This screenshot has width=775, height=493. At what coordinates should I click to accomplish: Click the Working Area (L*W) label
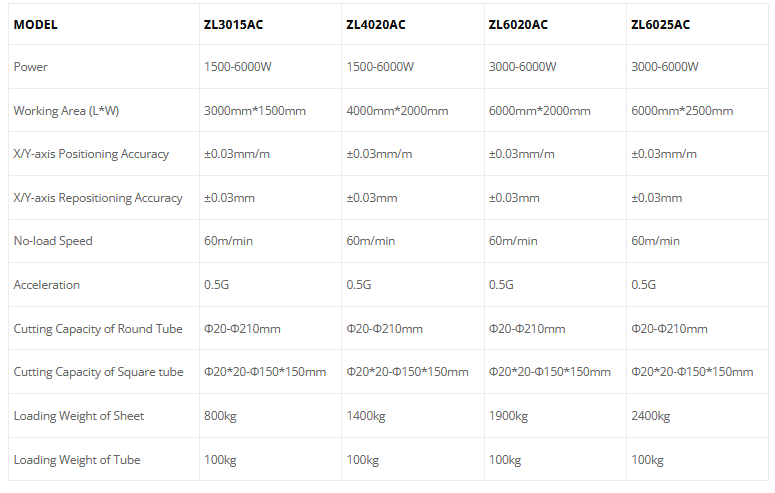point(66,111)
